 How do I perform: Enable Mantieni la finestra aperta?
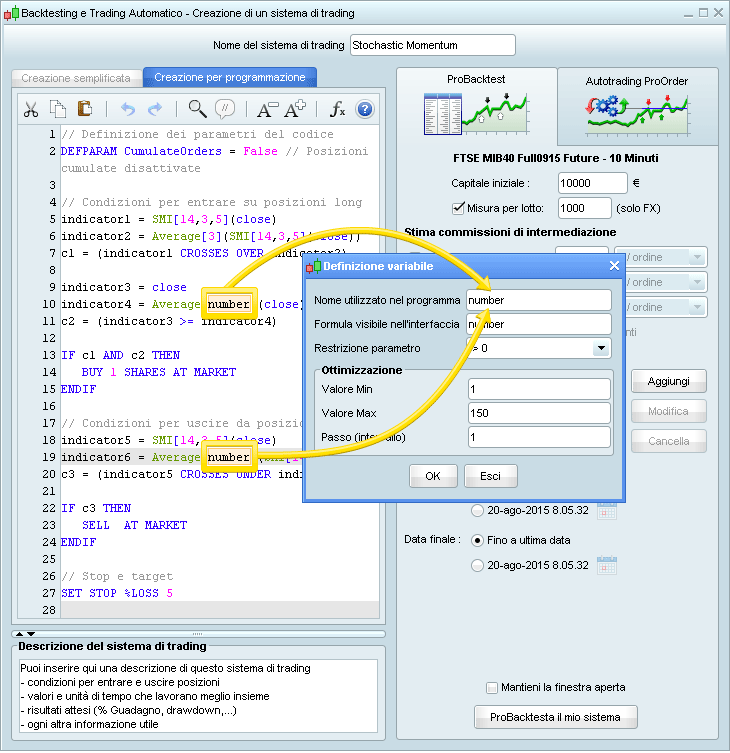(x=492, y=687)
